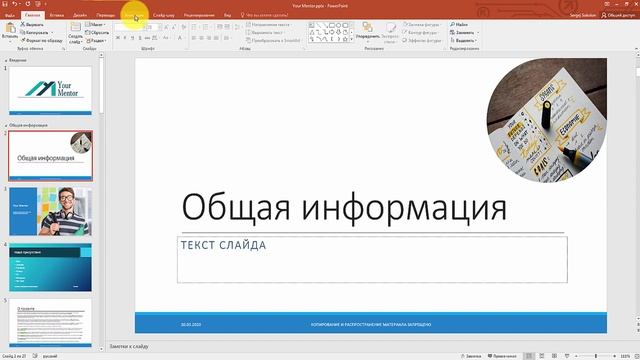Toggle text shadow (S) formatting
640x360 pixels.
pyautogui.click(x=140, y=38)
